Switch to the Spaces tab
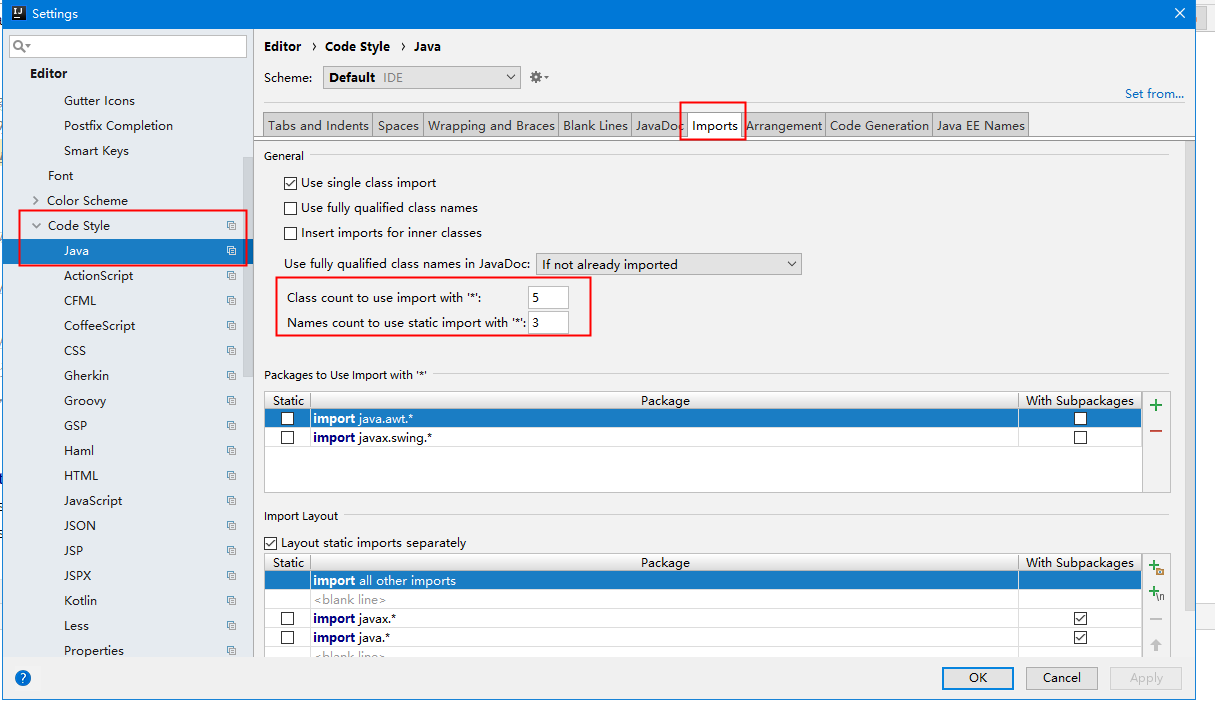The image size is (1215, 710). coord(398,125)
